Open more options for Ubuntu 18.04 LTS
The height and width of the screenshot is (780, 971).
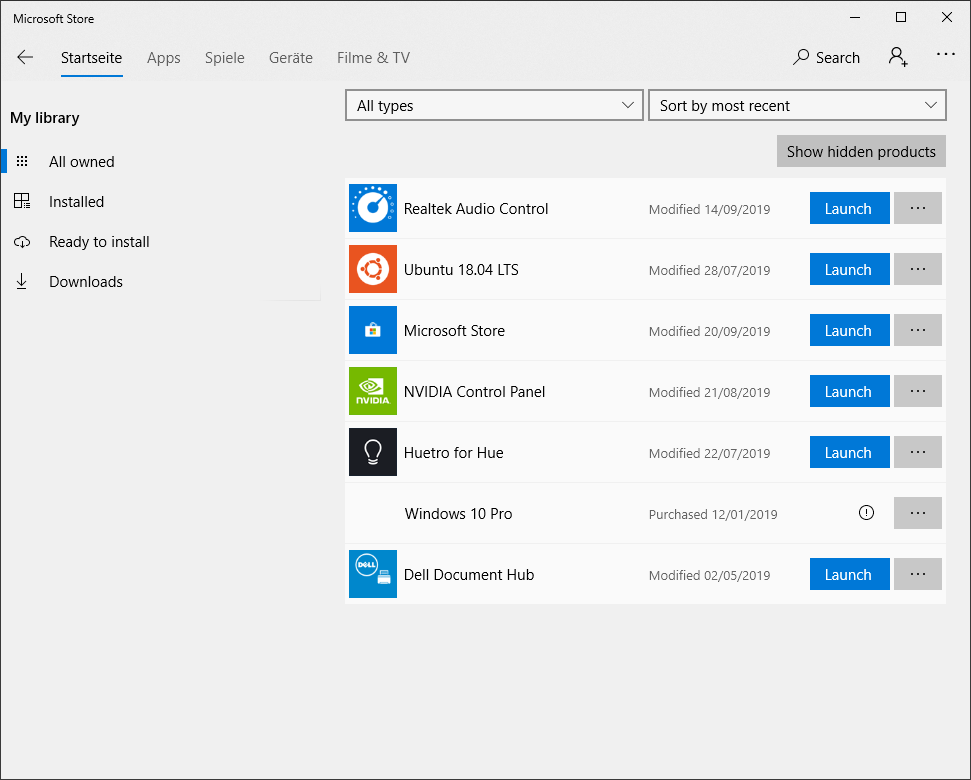click(x=918, y=269)
